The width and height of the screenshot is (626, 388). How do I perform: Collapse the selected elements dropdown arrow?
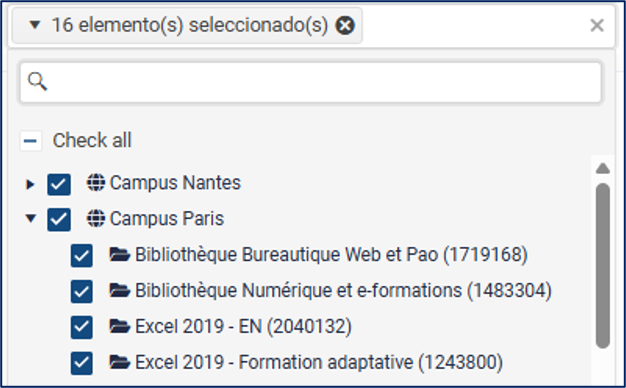(35, 26)
